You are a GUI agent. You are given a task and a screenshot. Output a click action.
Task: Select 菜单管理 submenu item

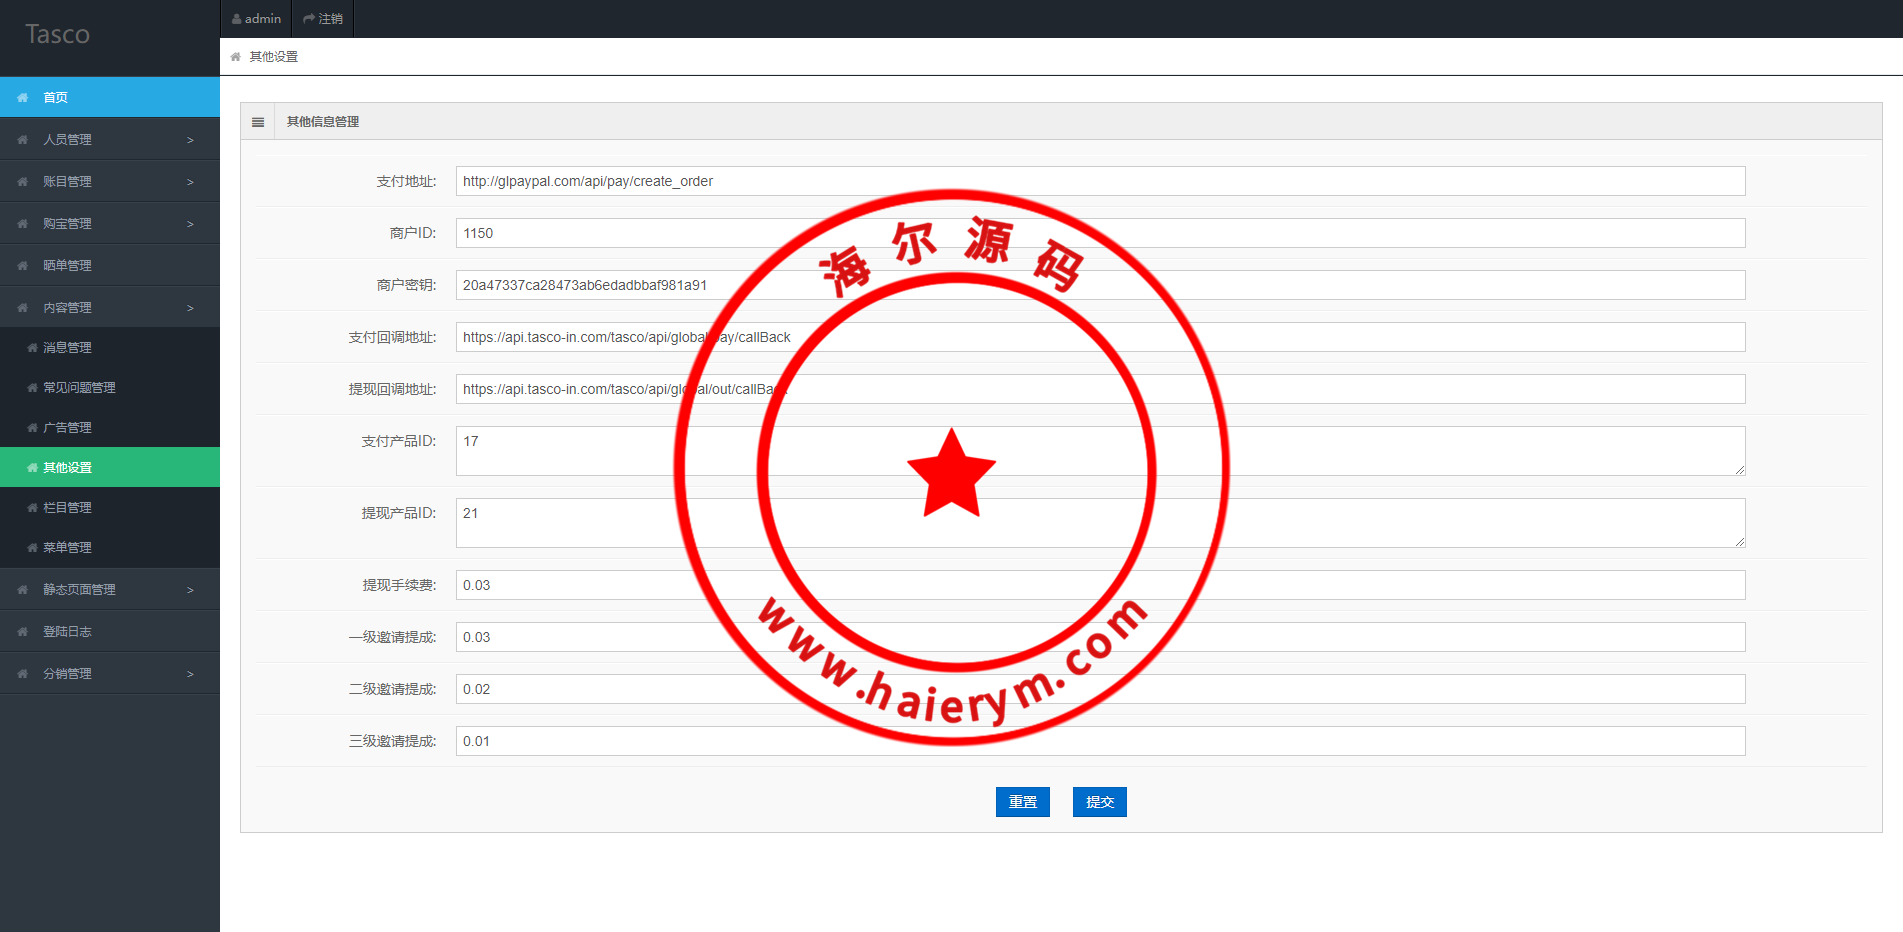tap(110, 547)
